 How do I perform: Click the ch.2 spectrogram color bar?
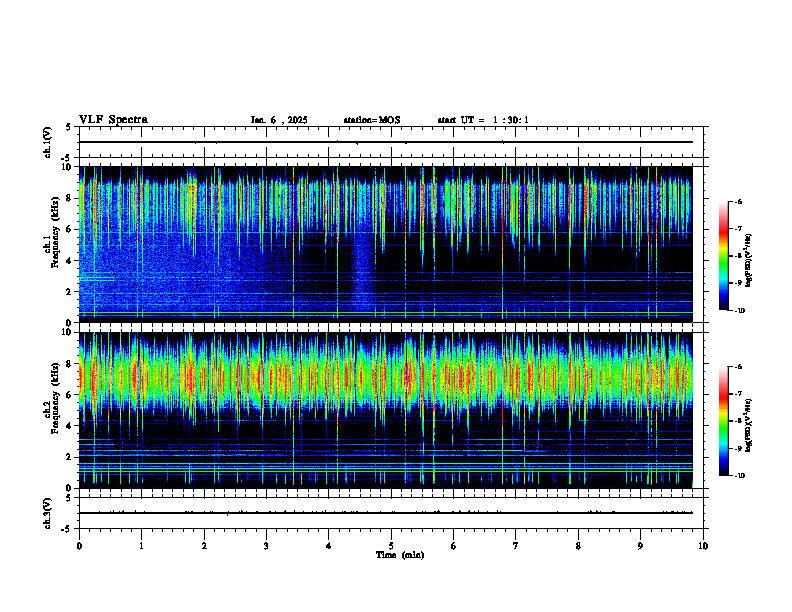[x=723, y=421]
